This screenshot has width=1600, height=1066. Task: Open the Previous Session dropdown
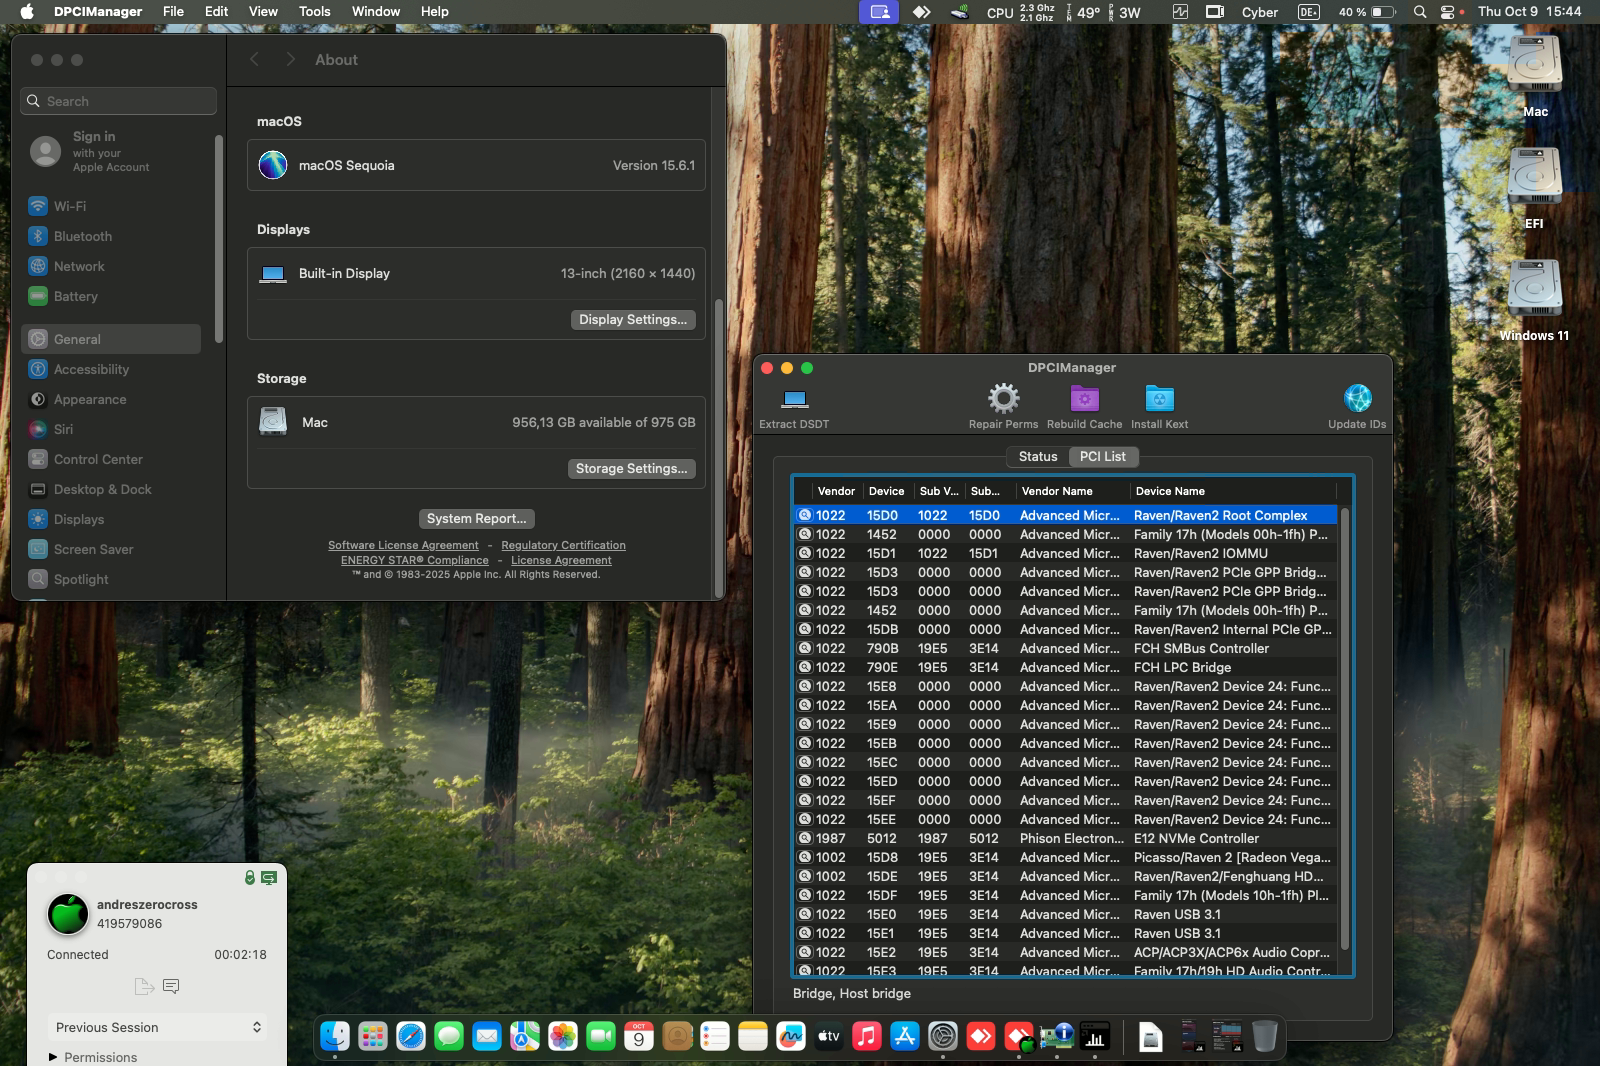tap(158, 1027)
